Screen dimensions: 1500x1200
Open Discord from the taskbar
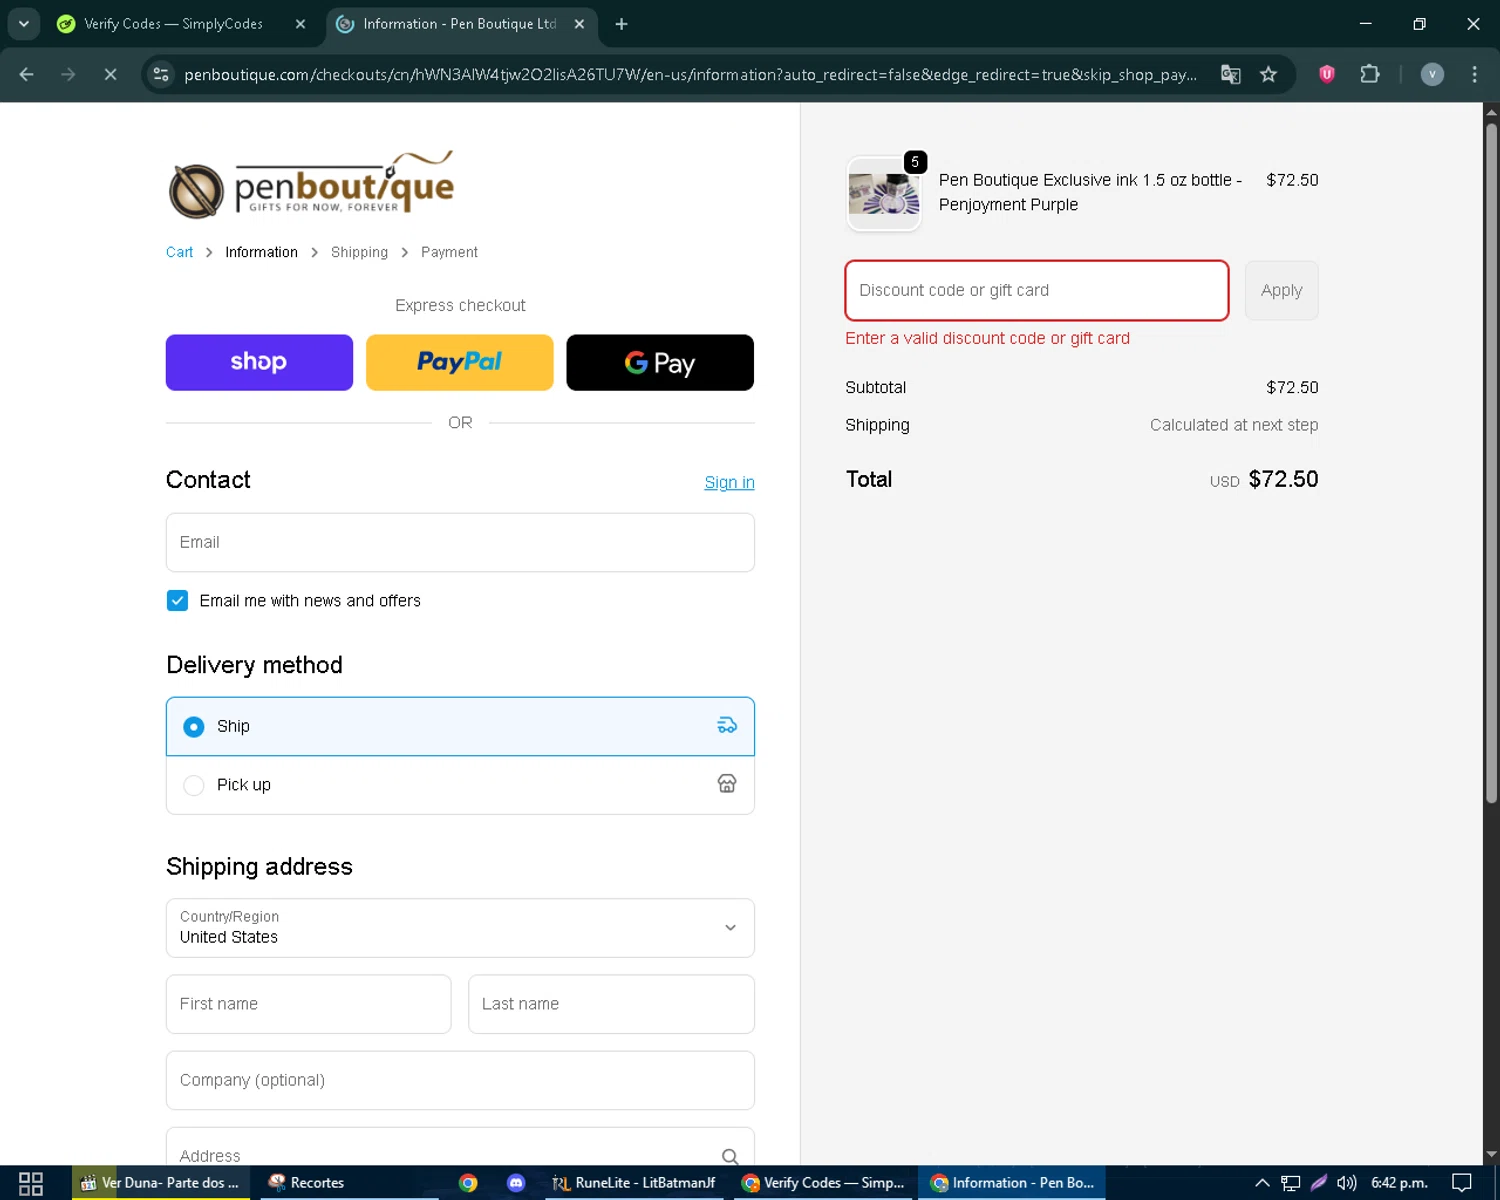(x=516, y=1183)
